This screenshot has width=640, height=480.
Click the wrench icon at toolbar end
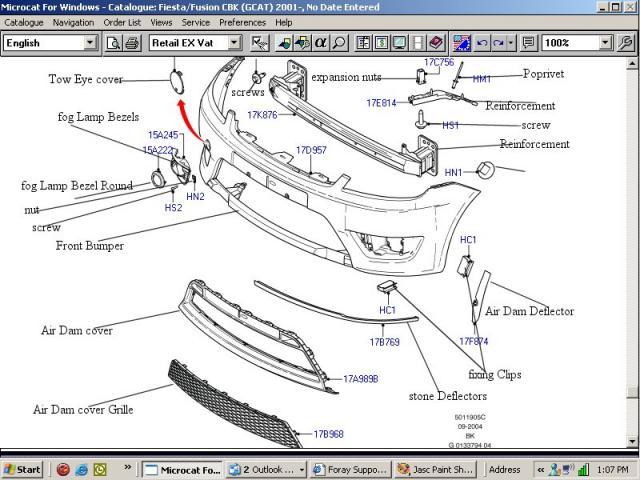pos(626,43)
